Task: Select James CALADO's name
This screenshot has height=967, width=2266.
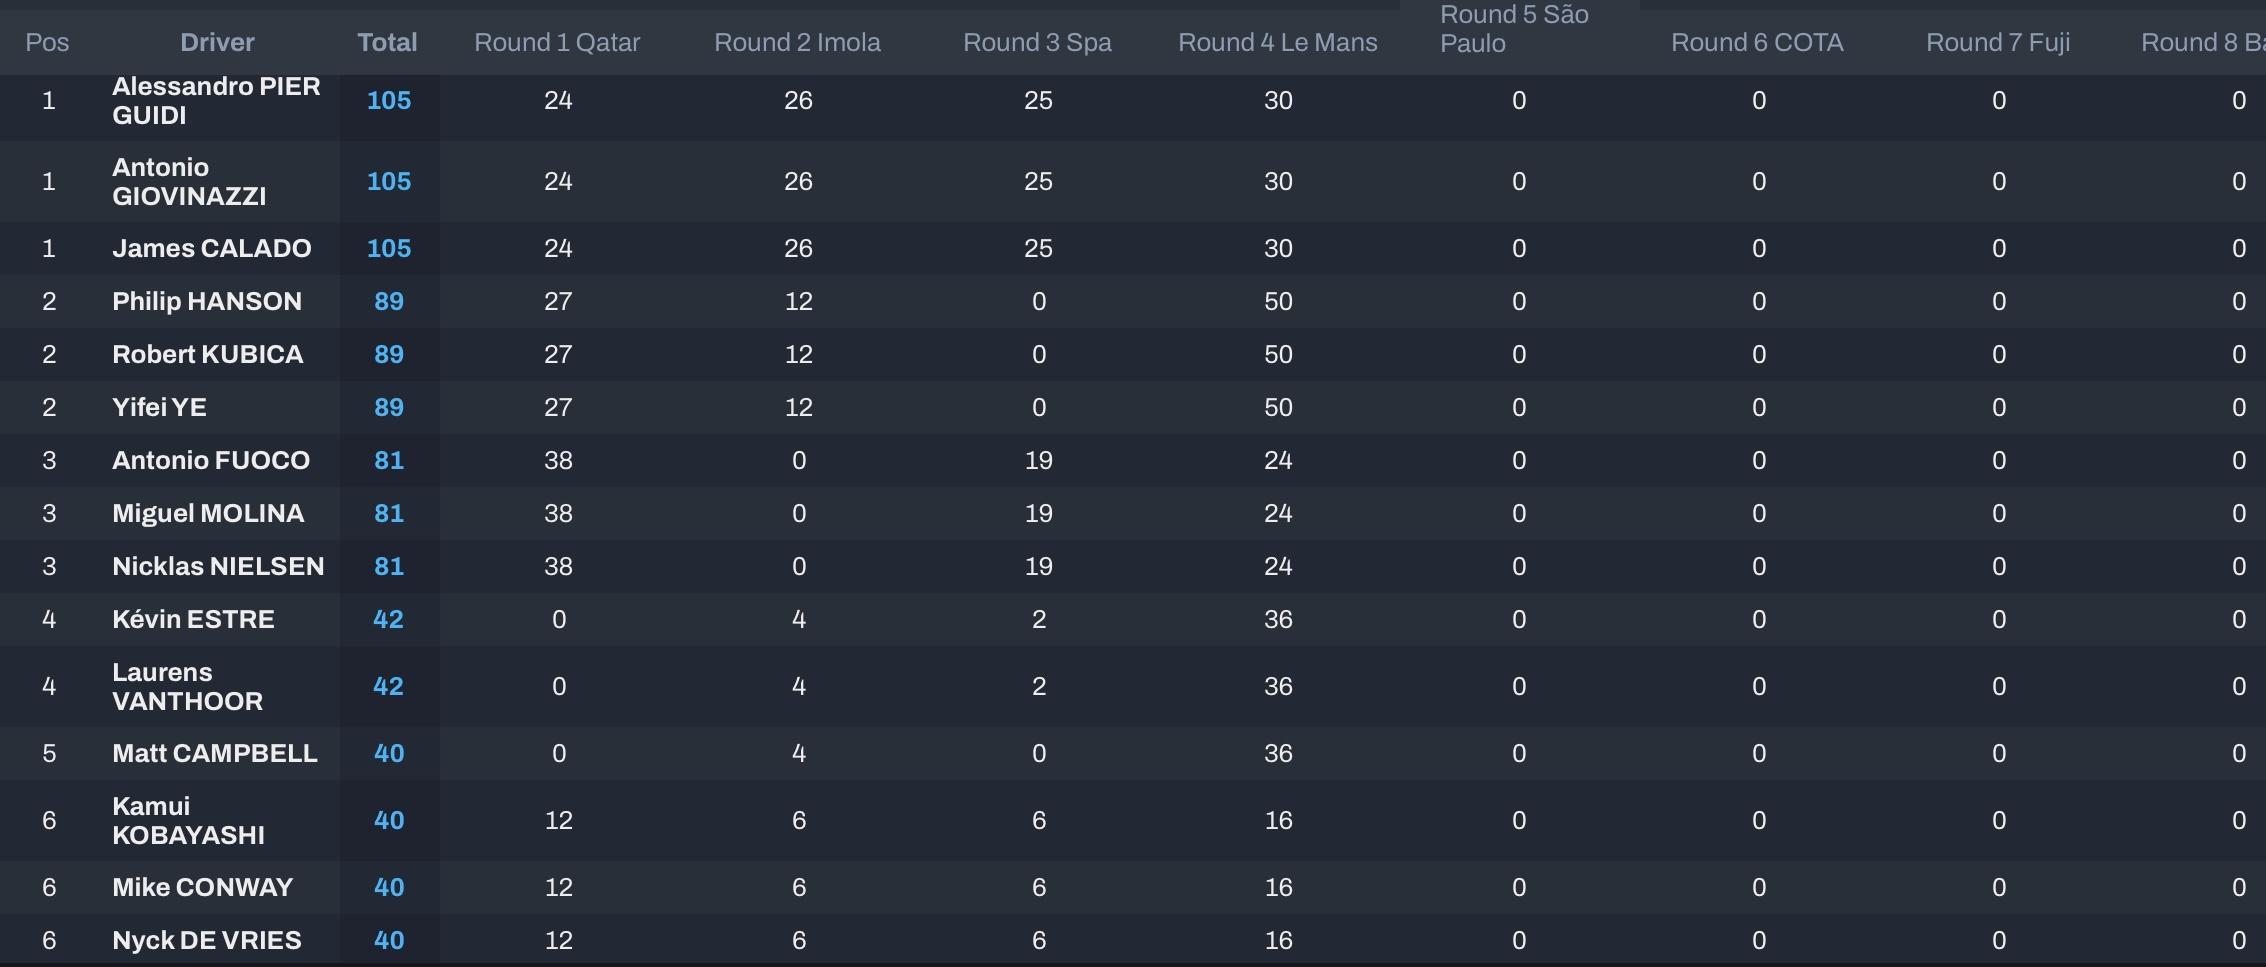Action: 211,248
